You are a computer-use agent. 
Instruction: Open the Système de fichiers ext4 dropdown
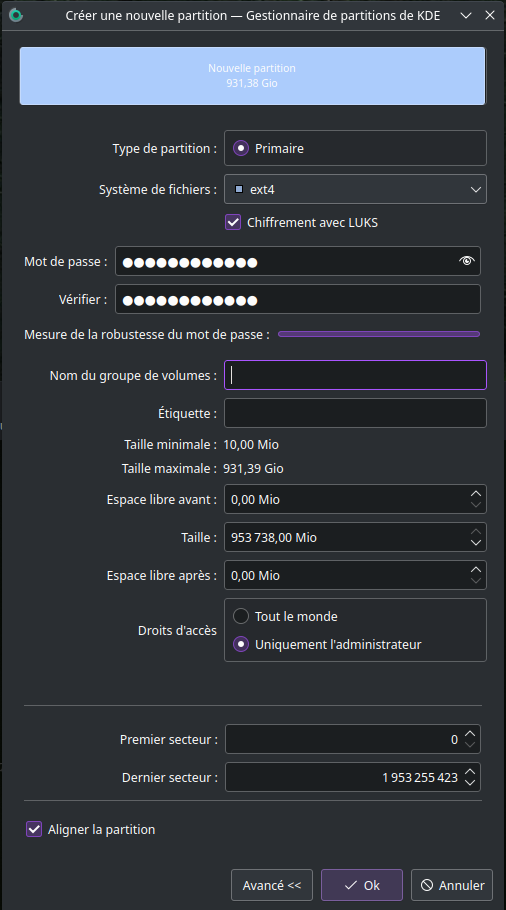[x=355, y=189]
